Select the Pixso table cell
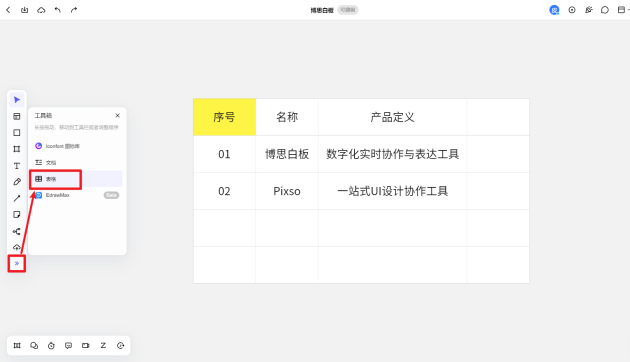Screen dimensions: 630x362 287,191
